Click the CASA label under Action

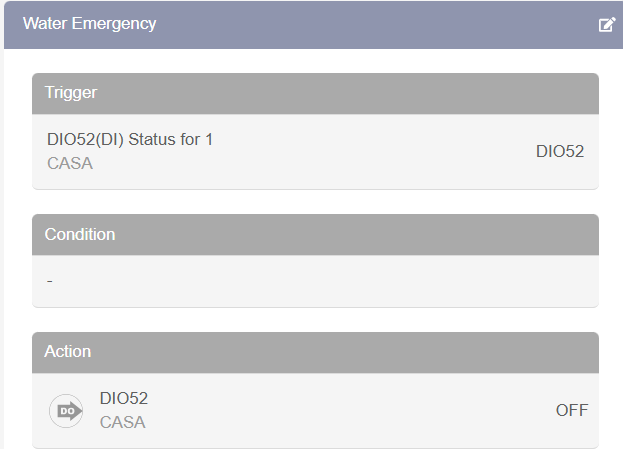click(x=122, y=422)
